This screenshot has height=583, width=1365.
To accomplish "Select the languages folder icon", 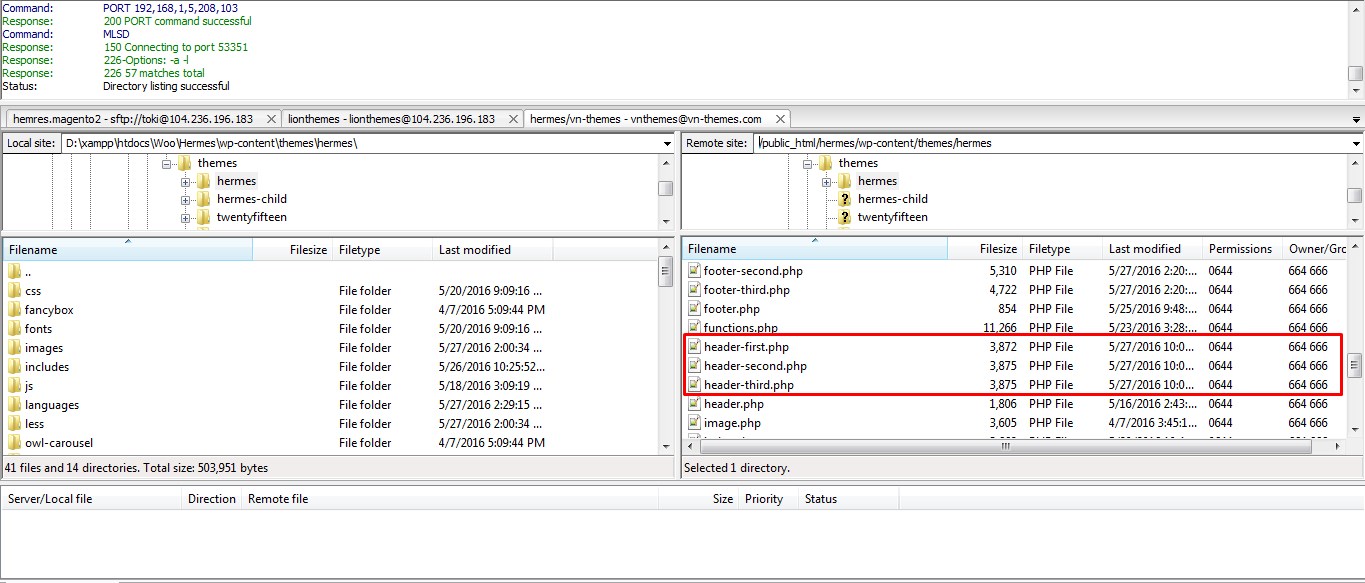I will pyautogui.click(x=14, y=405).
